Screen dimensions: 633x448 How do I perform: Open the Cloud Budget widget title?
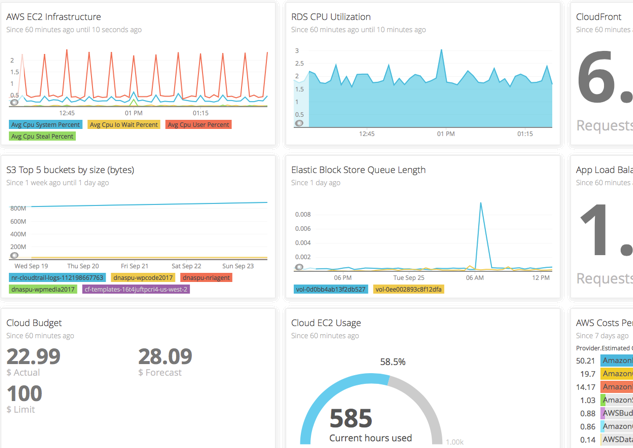coord(34,323)
